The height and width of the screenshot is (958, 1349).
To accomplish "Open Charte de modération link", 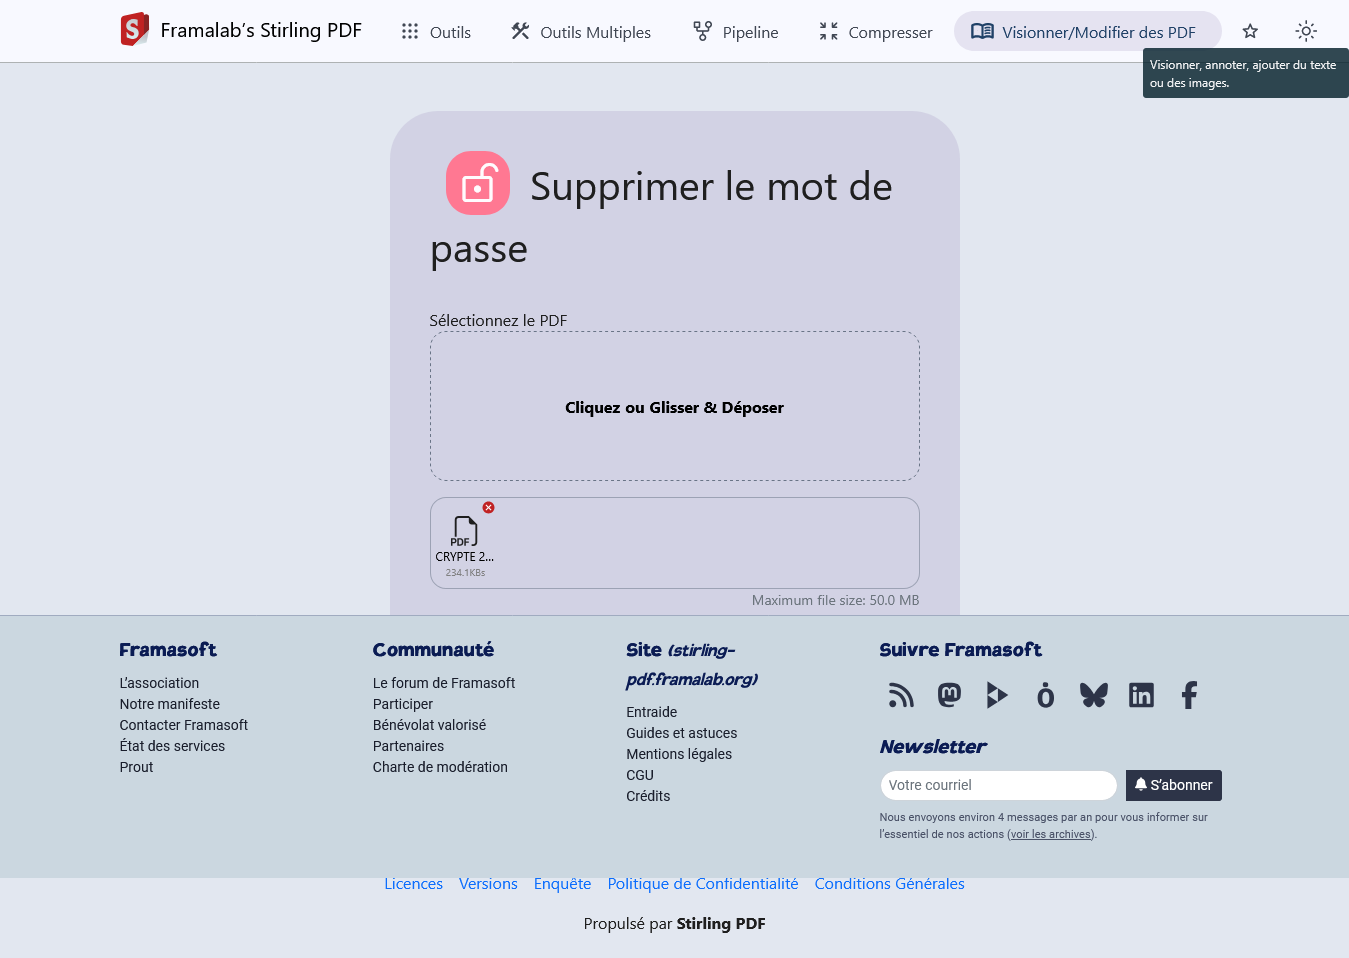I will coord(440,767).
